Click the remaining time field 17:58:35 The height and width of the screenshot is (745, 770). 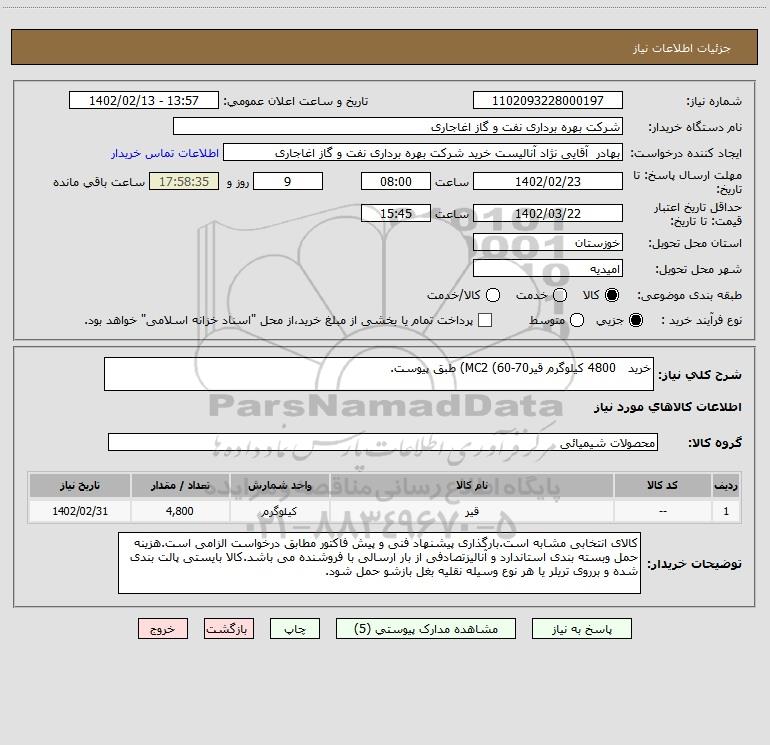tap(184, 182)
